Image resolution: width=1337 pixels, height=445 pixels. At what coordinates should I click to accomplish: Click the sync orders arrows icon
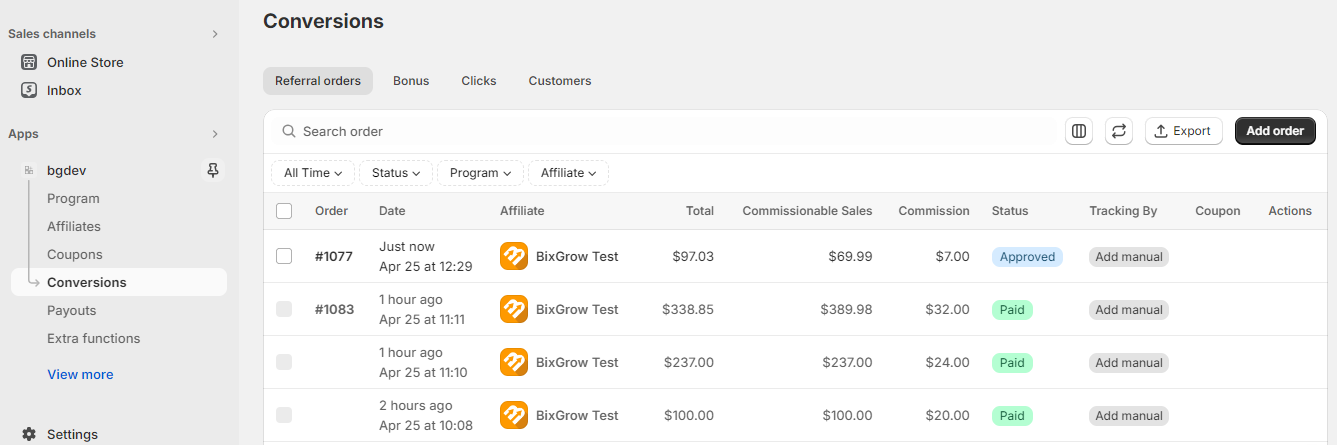point(1119,131)
